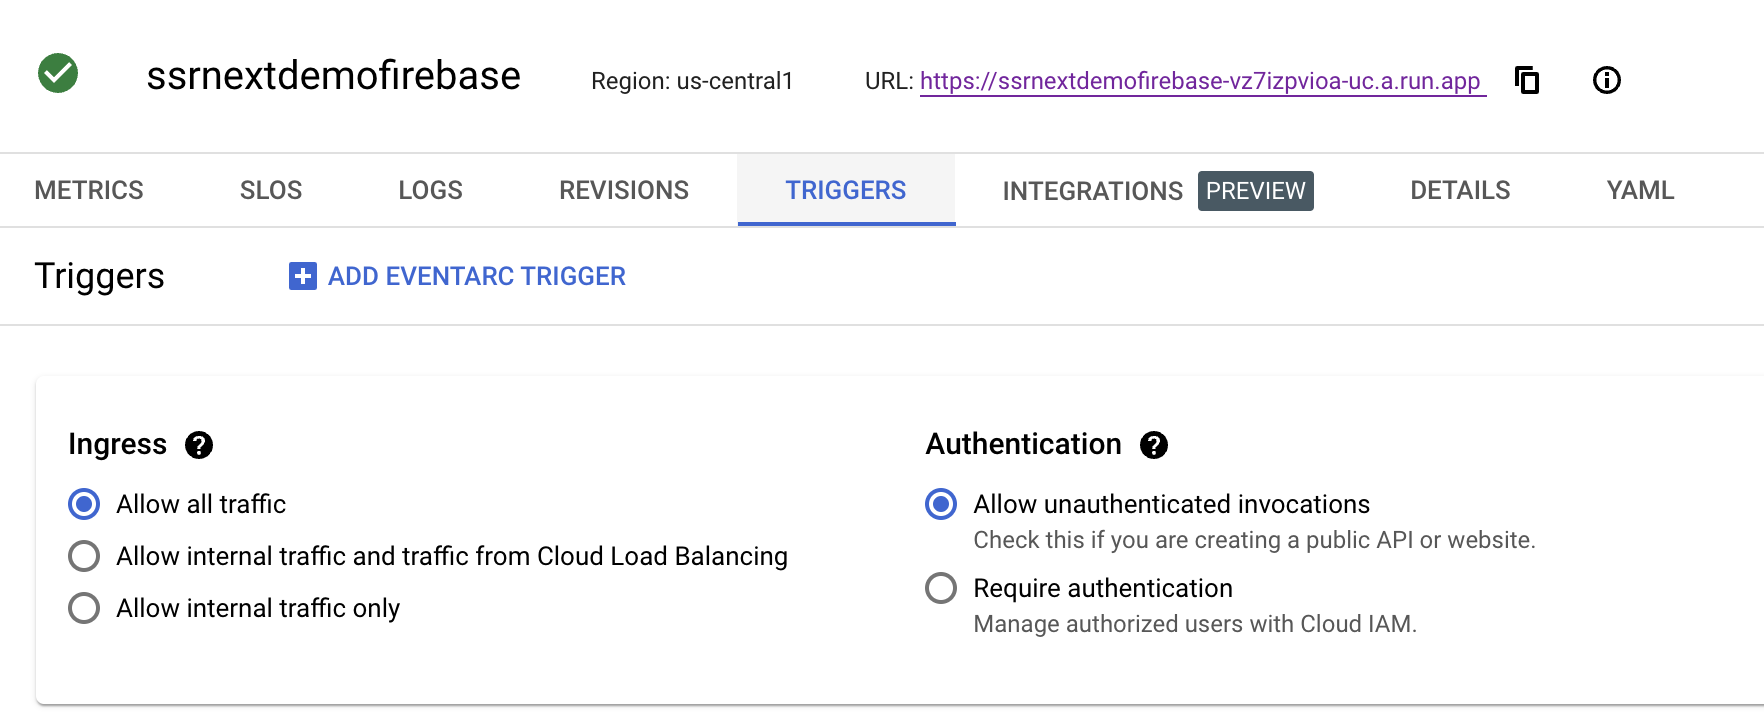Viewport: 1764px width, 720px height.
Task: Click the 'Check this if you are creating' hint
Action: coord(1254,540)
